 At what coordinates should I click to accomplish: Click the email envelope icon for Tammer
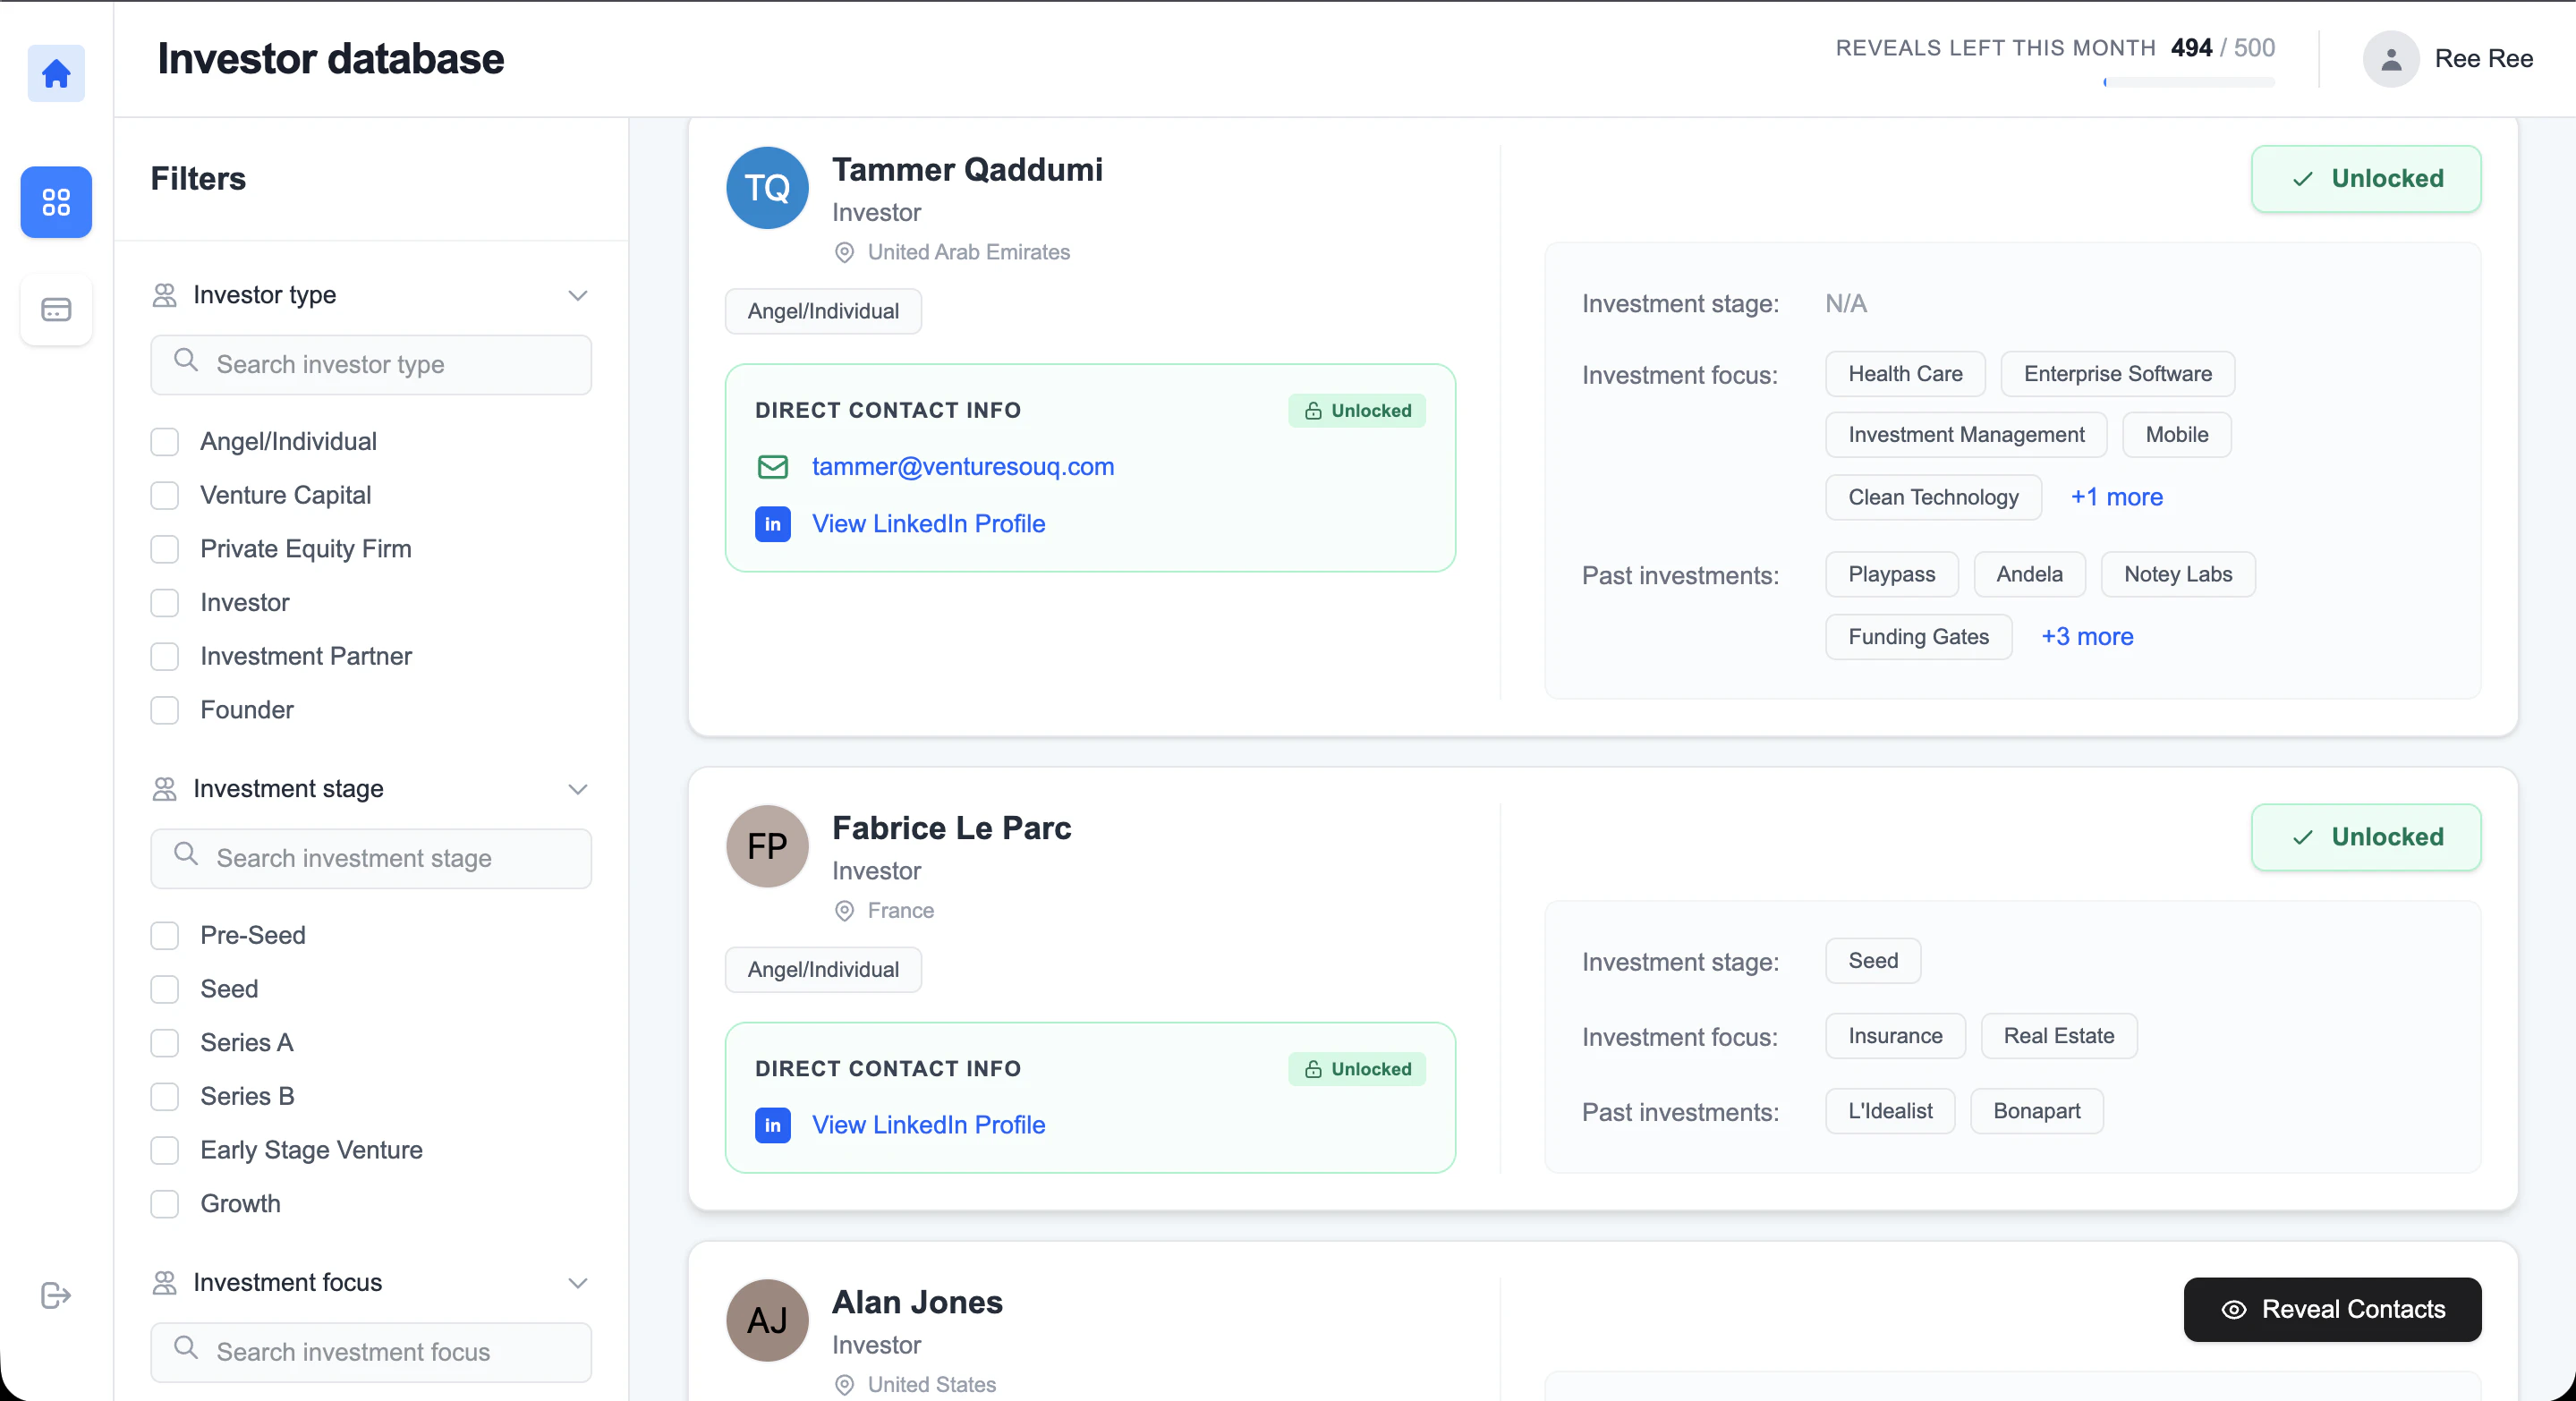[773, 467]
